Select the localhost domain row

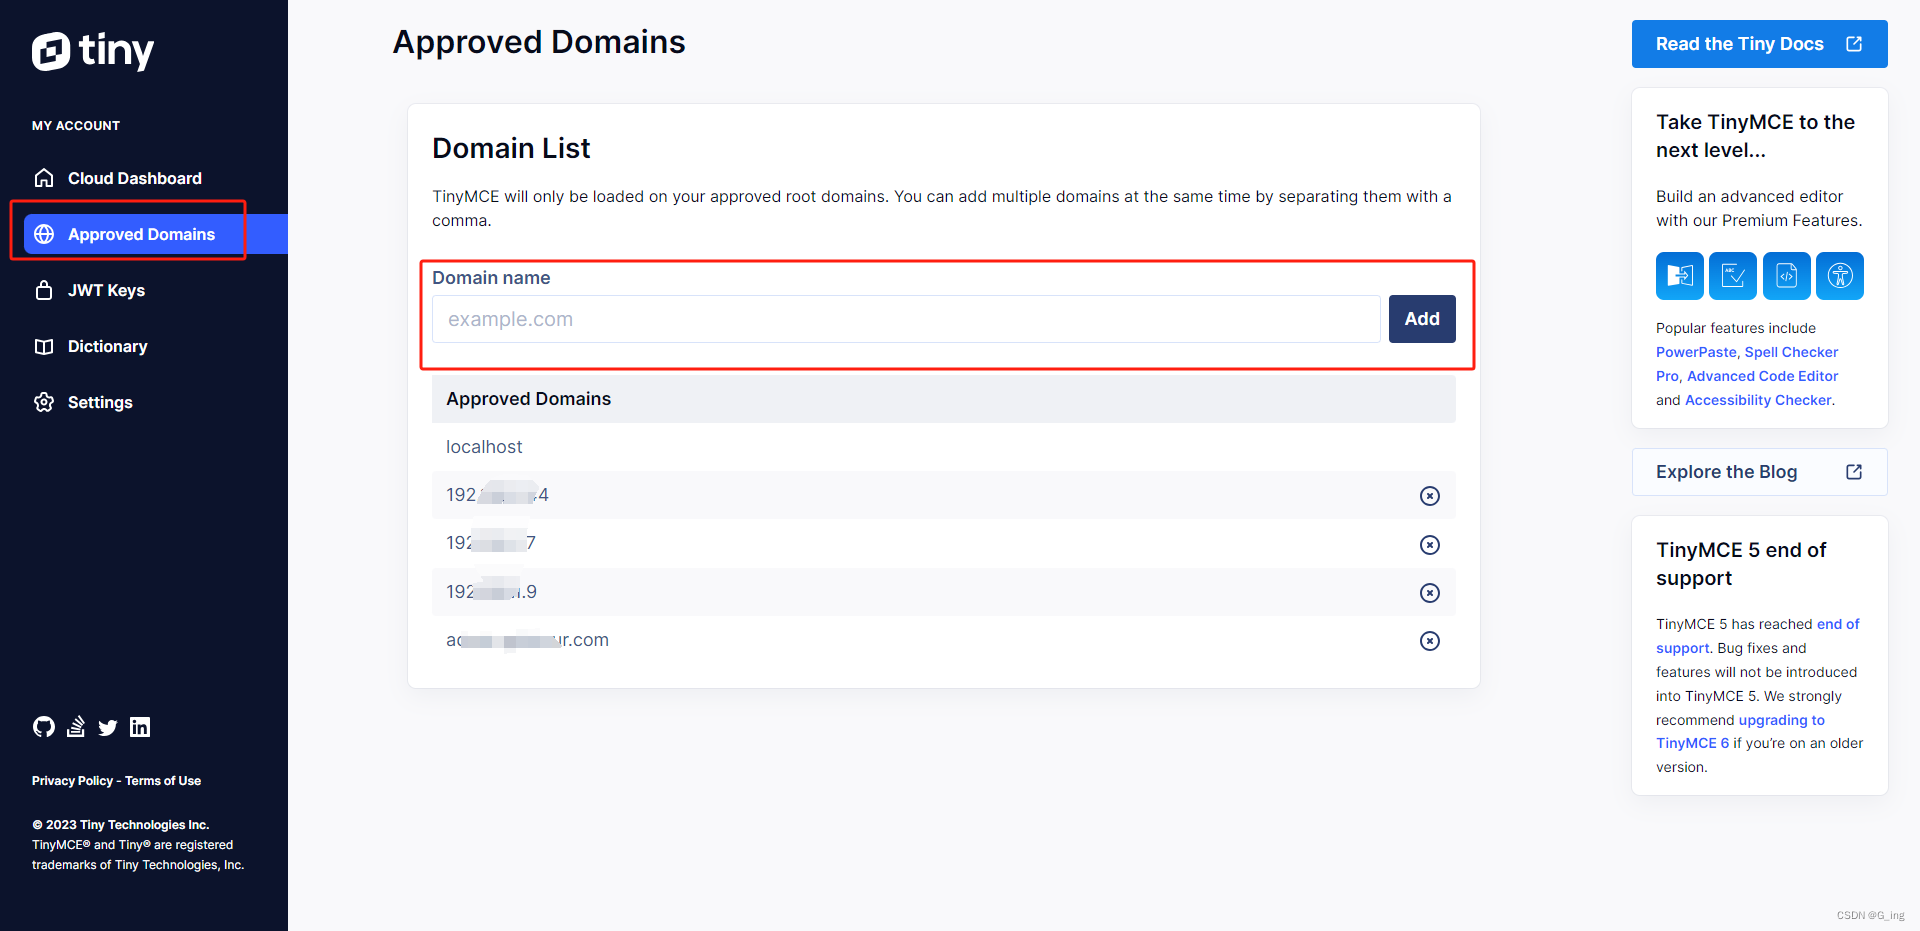944,447
